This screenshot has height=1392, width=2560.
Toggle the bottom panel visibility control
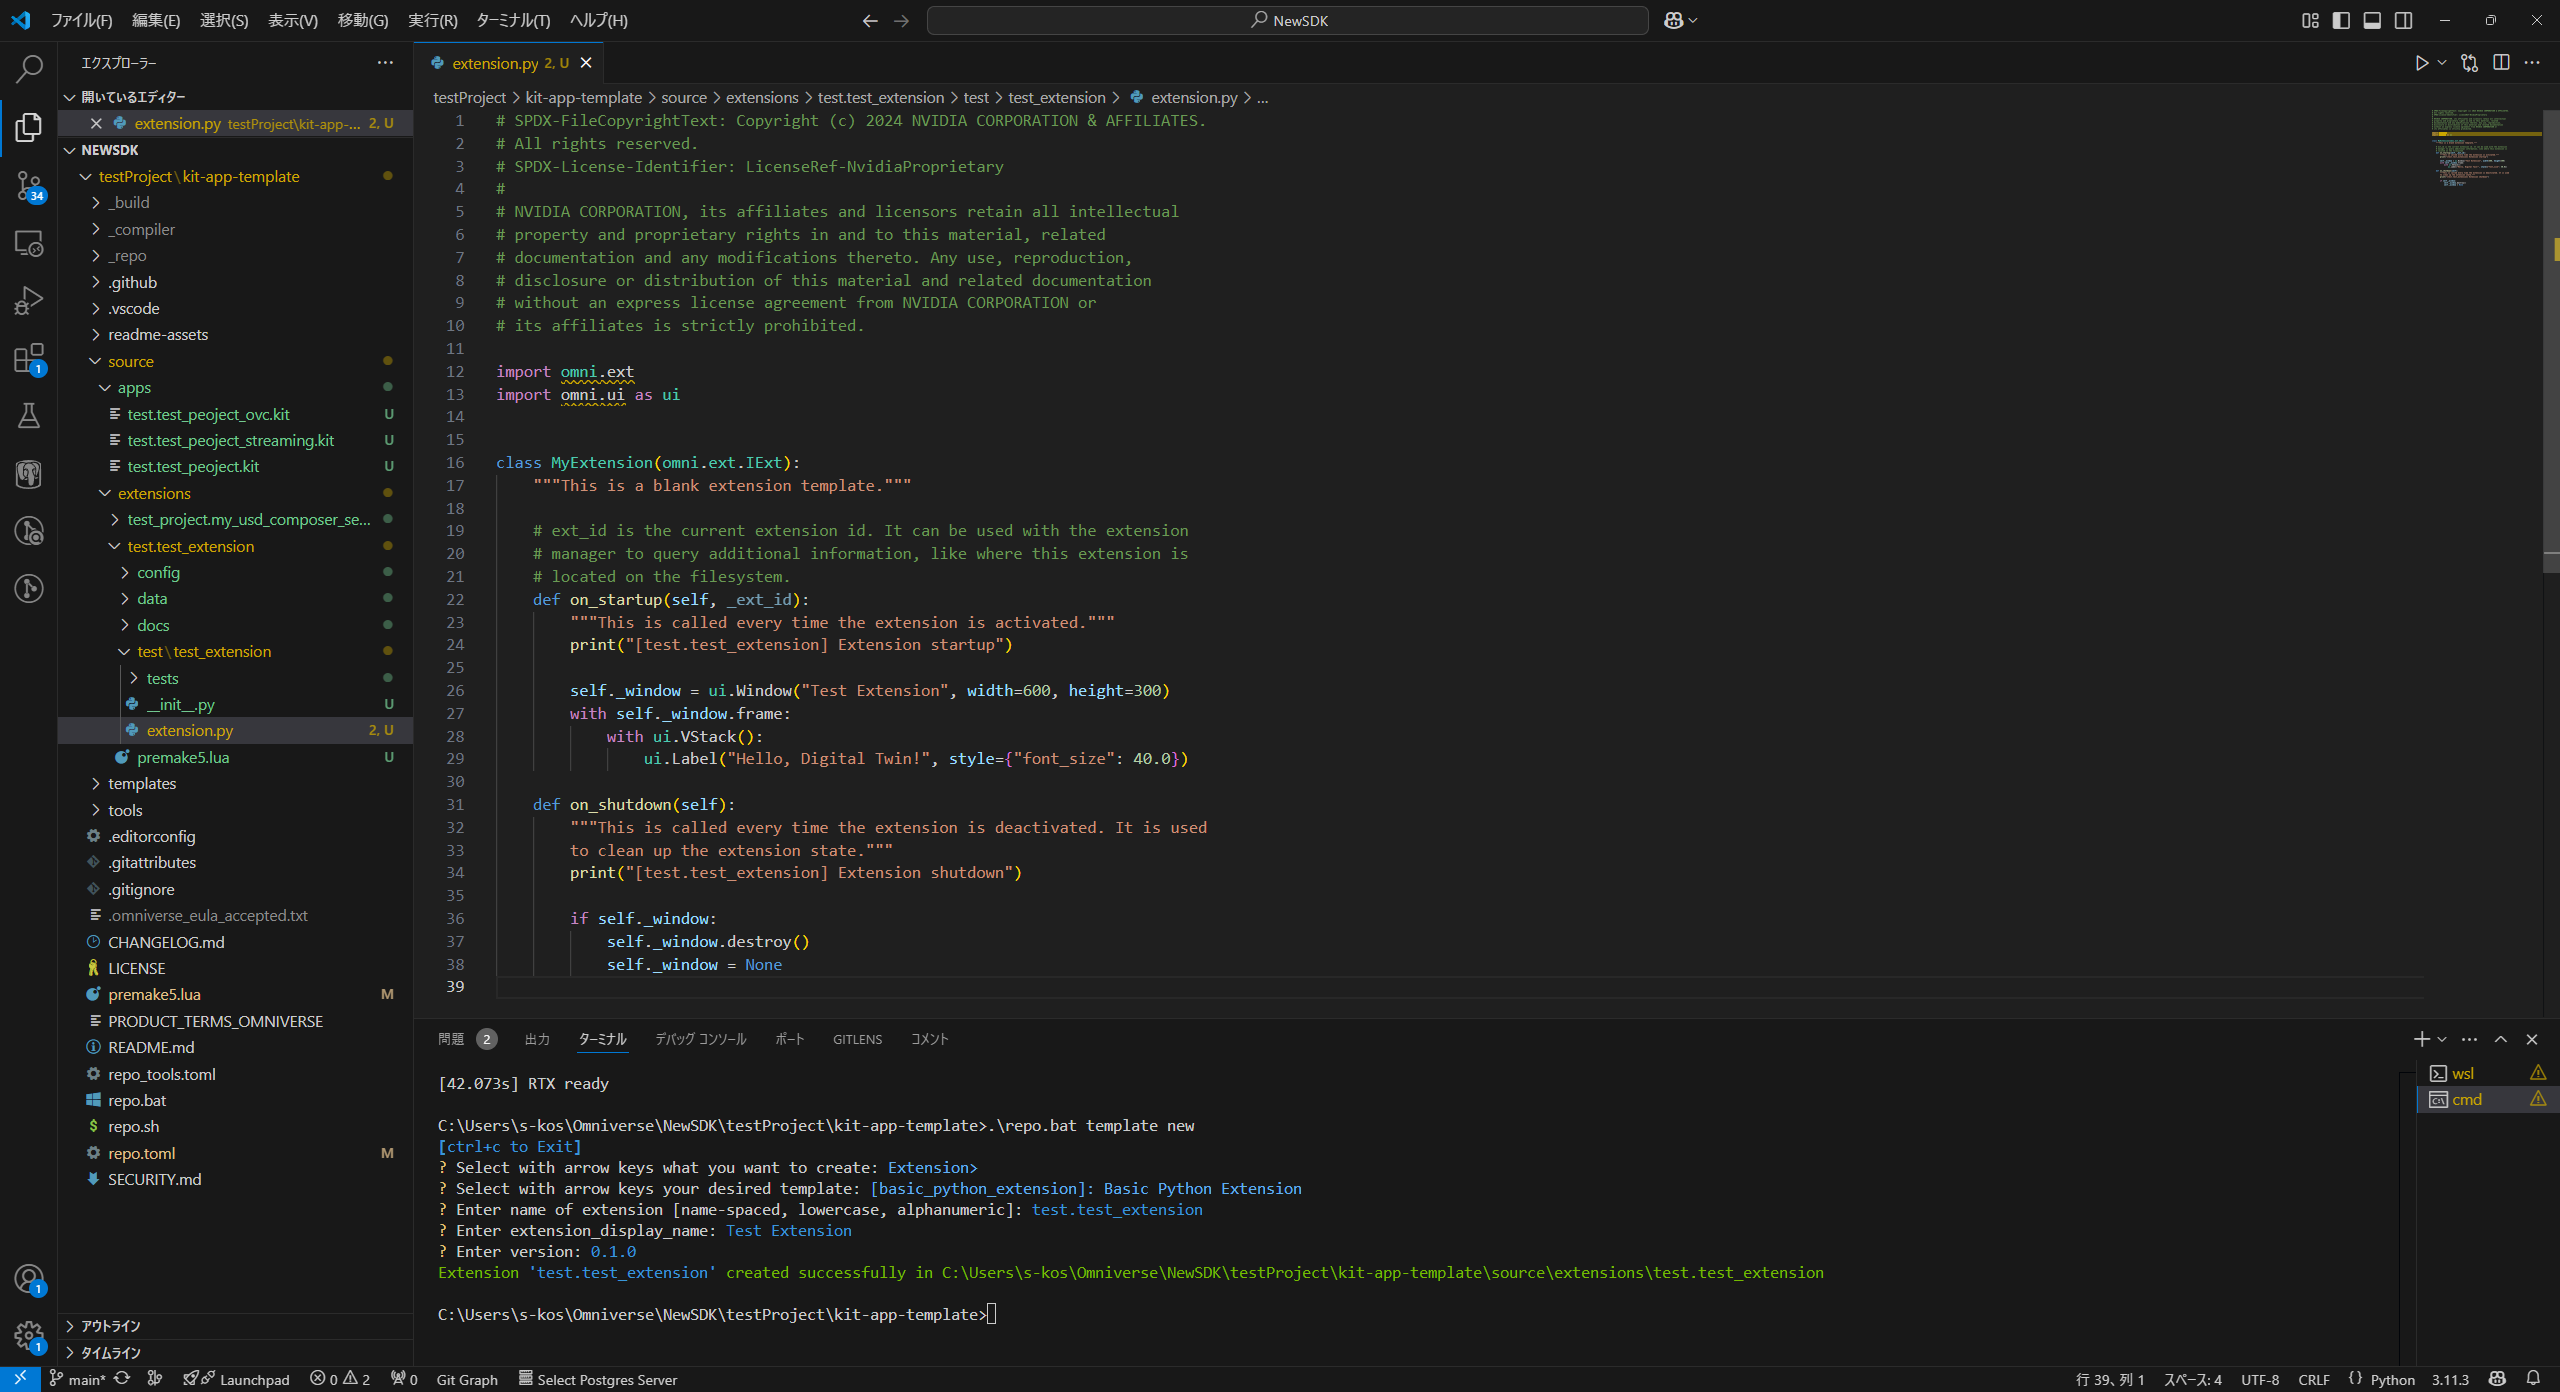(2372, 20)
